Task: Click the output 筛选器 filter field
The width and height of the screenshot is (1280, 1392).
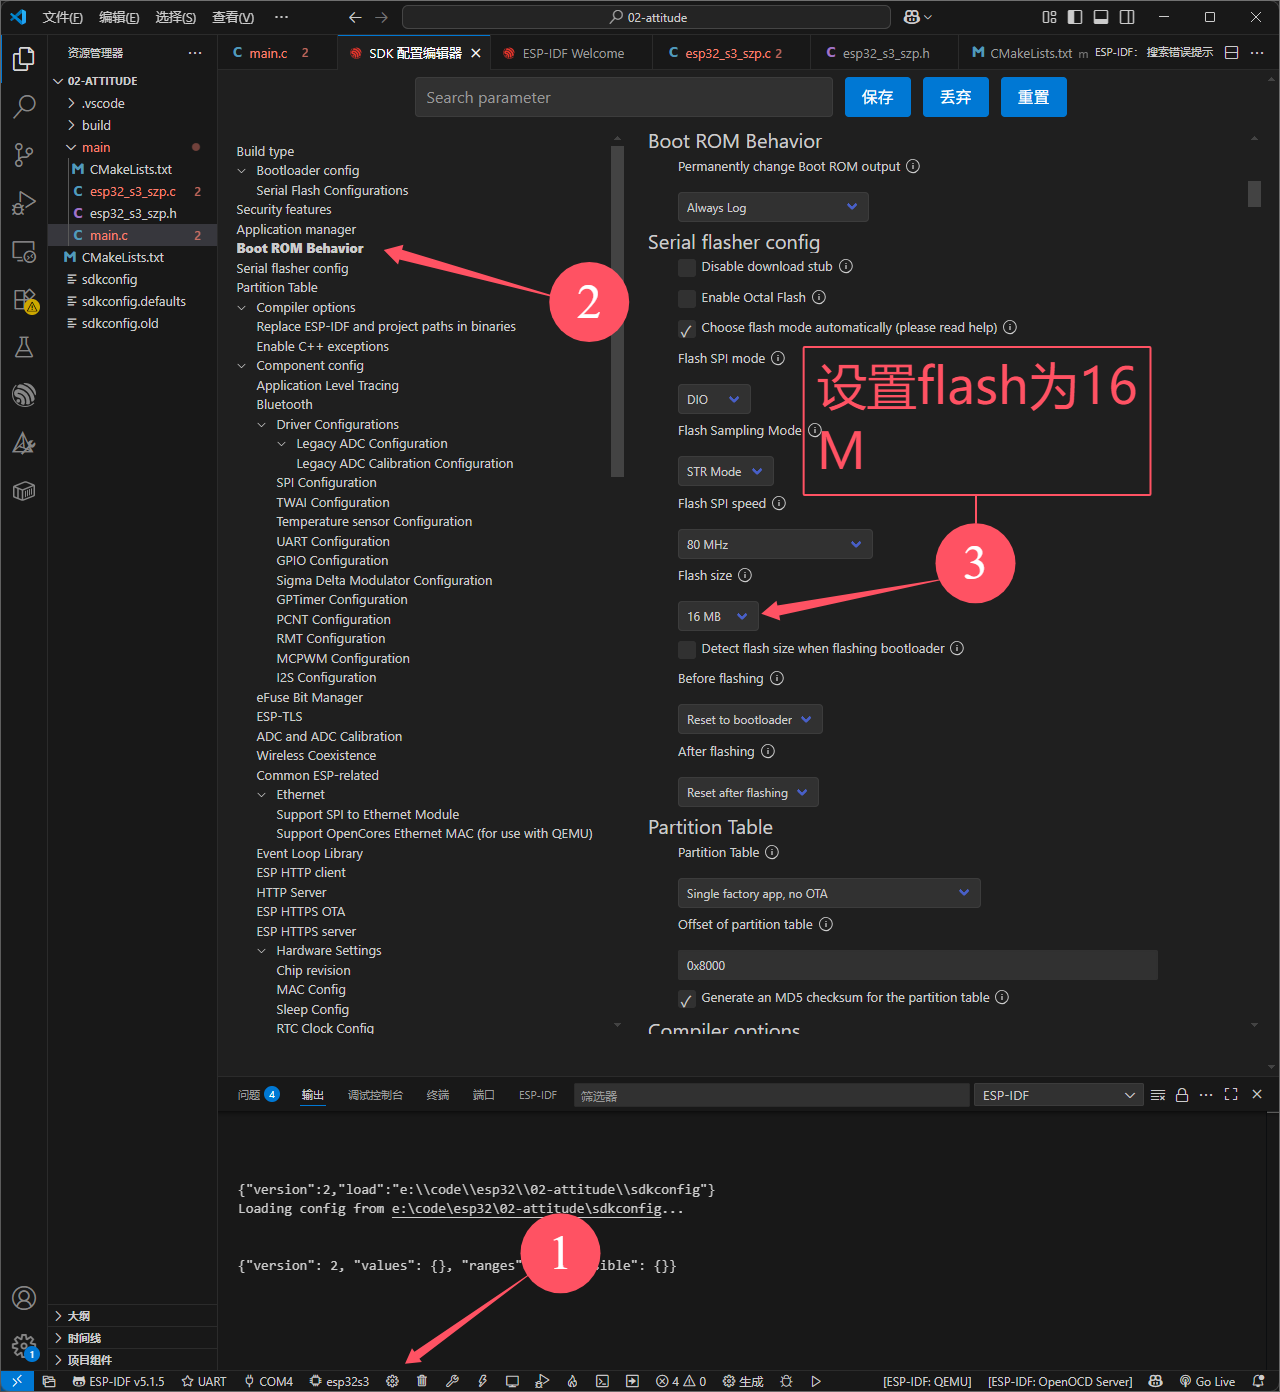Action: click(x=772, y=1095)
